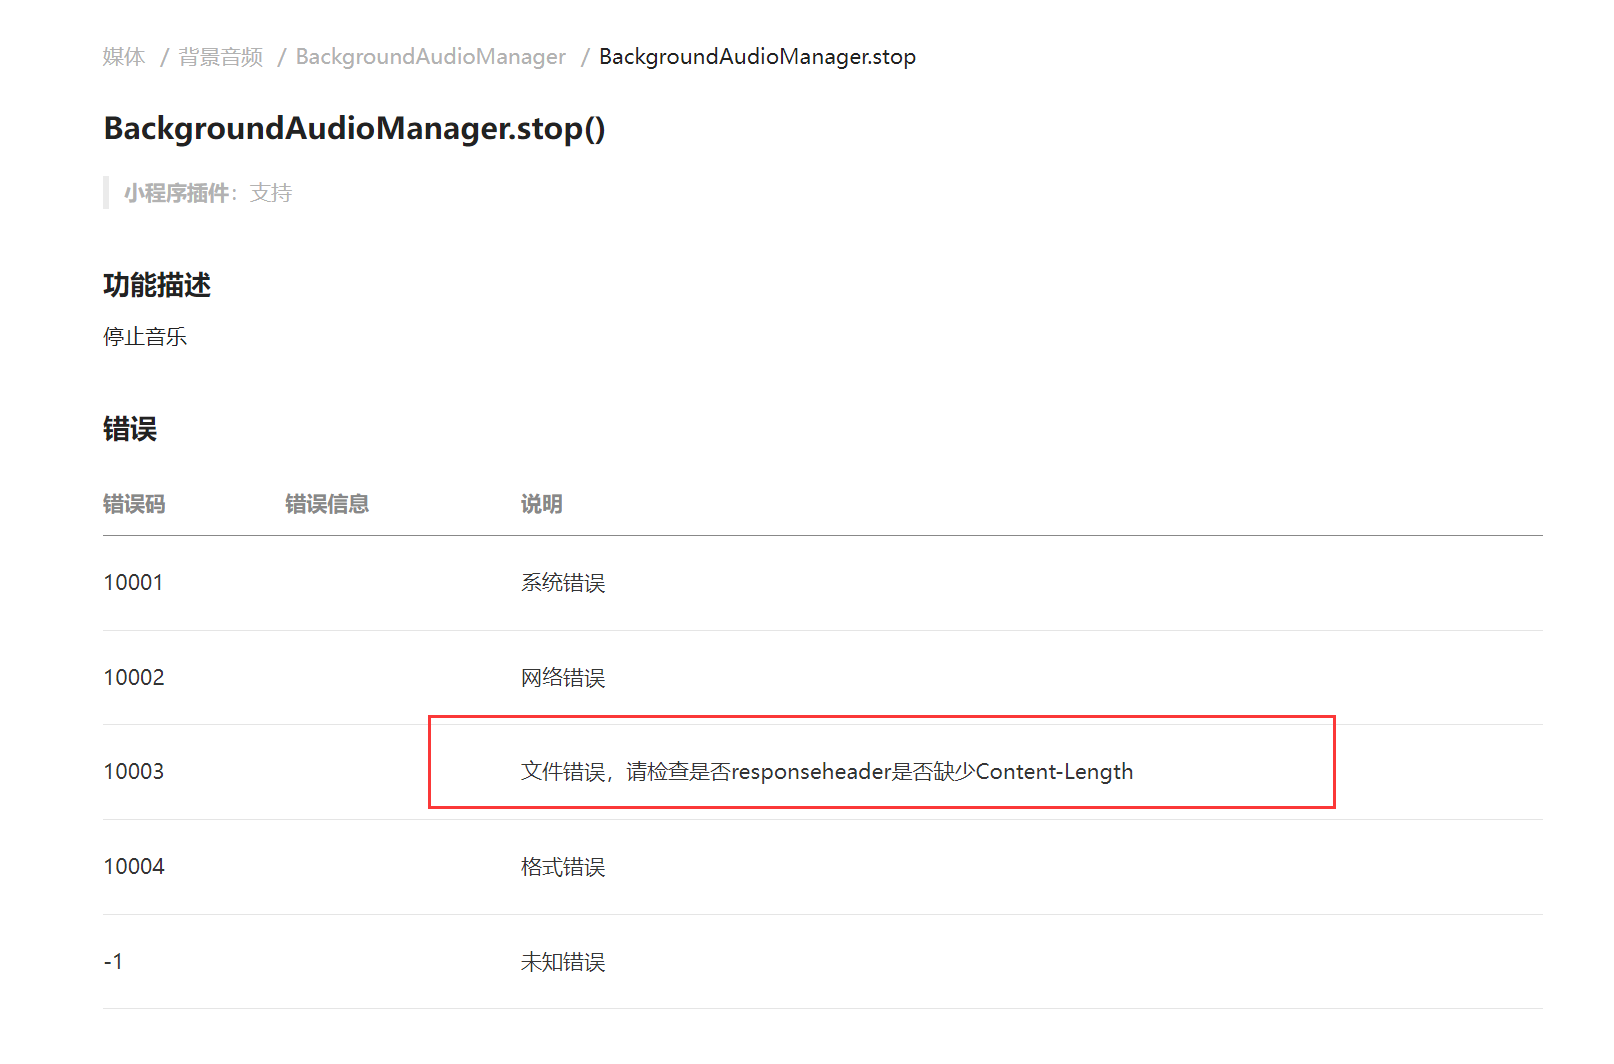Select the BackgroundAudioManager.stop() page title
Viewport: 1614px width, 1064px height.
pyautogui.click(x=355, y=129)
